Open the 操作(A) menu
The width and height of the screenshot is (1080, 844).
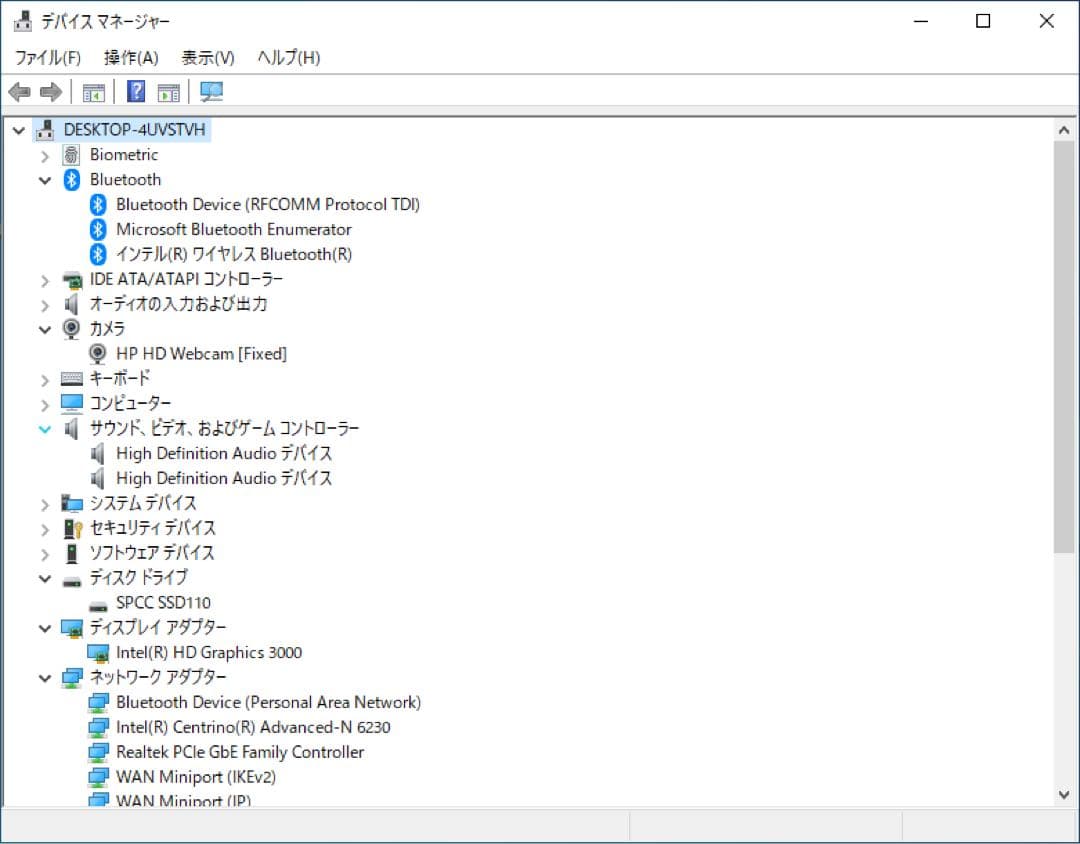[131, 57]
